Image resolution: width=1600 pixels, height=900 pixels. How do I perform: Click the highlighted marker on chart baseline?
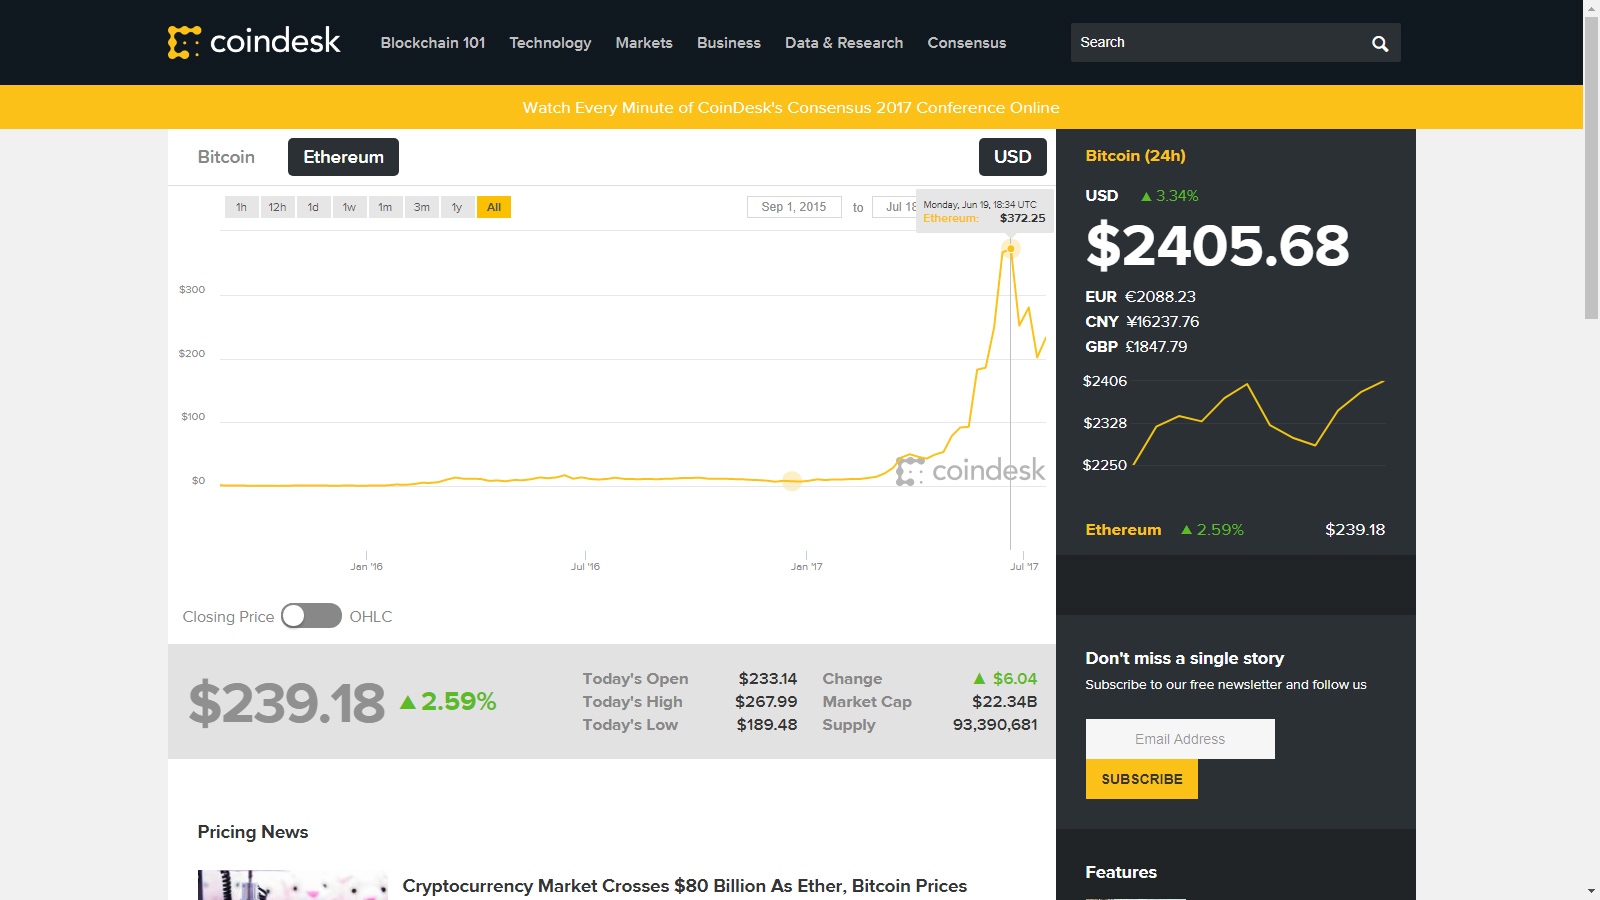(x=792, y=481)
